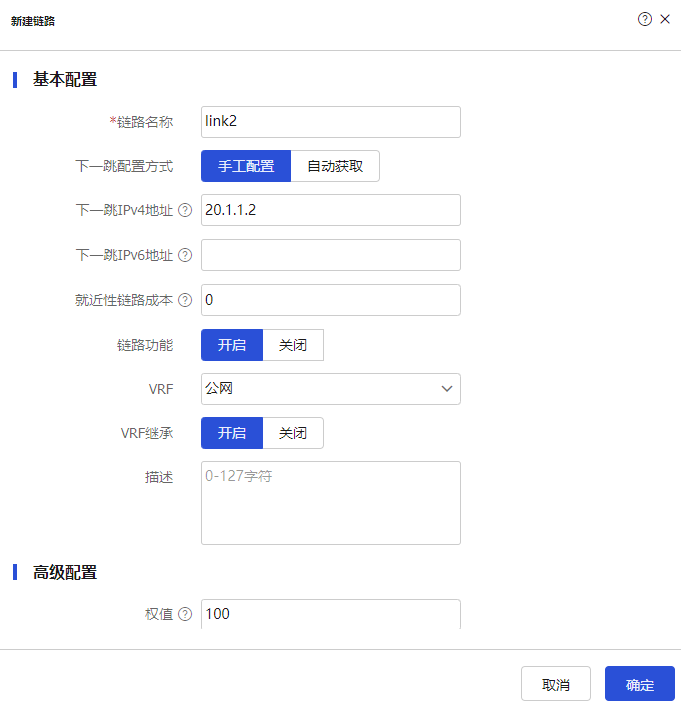Set VRF继承 to 关闭
Viewport: 681px width, 711px height.
293,433
